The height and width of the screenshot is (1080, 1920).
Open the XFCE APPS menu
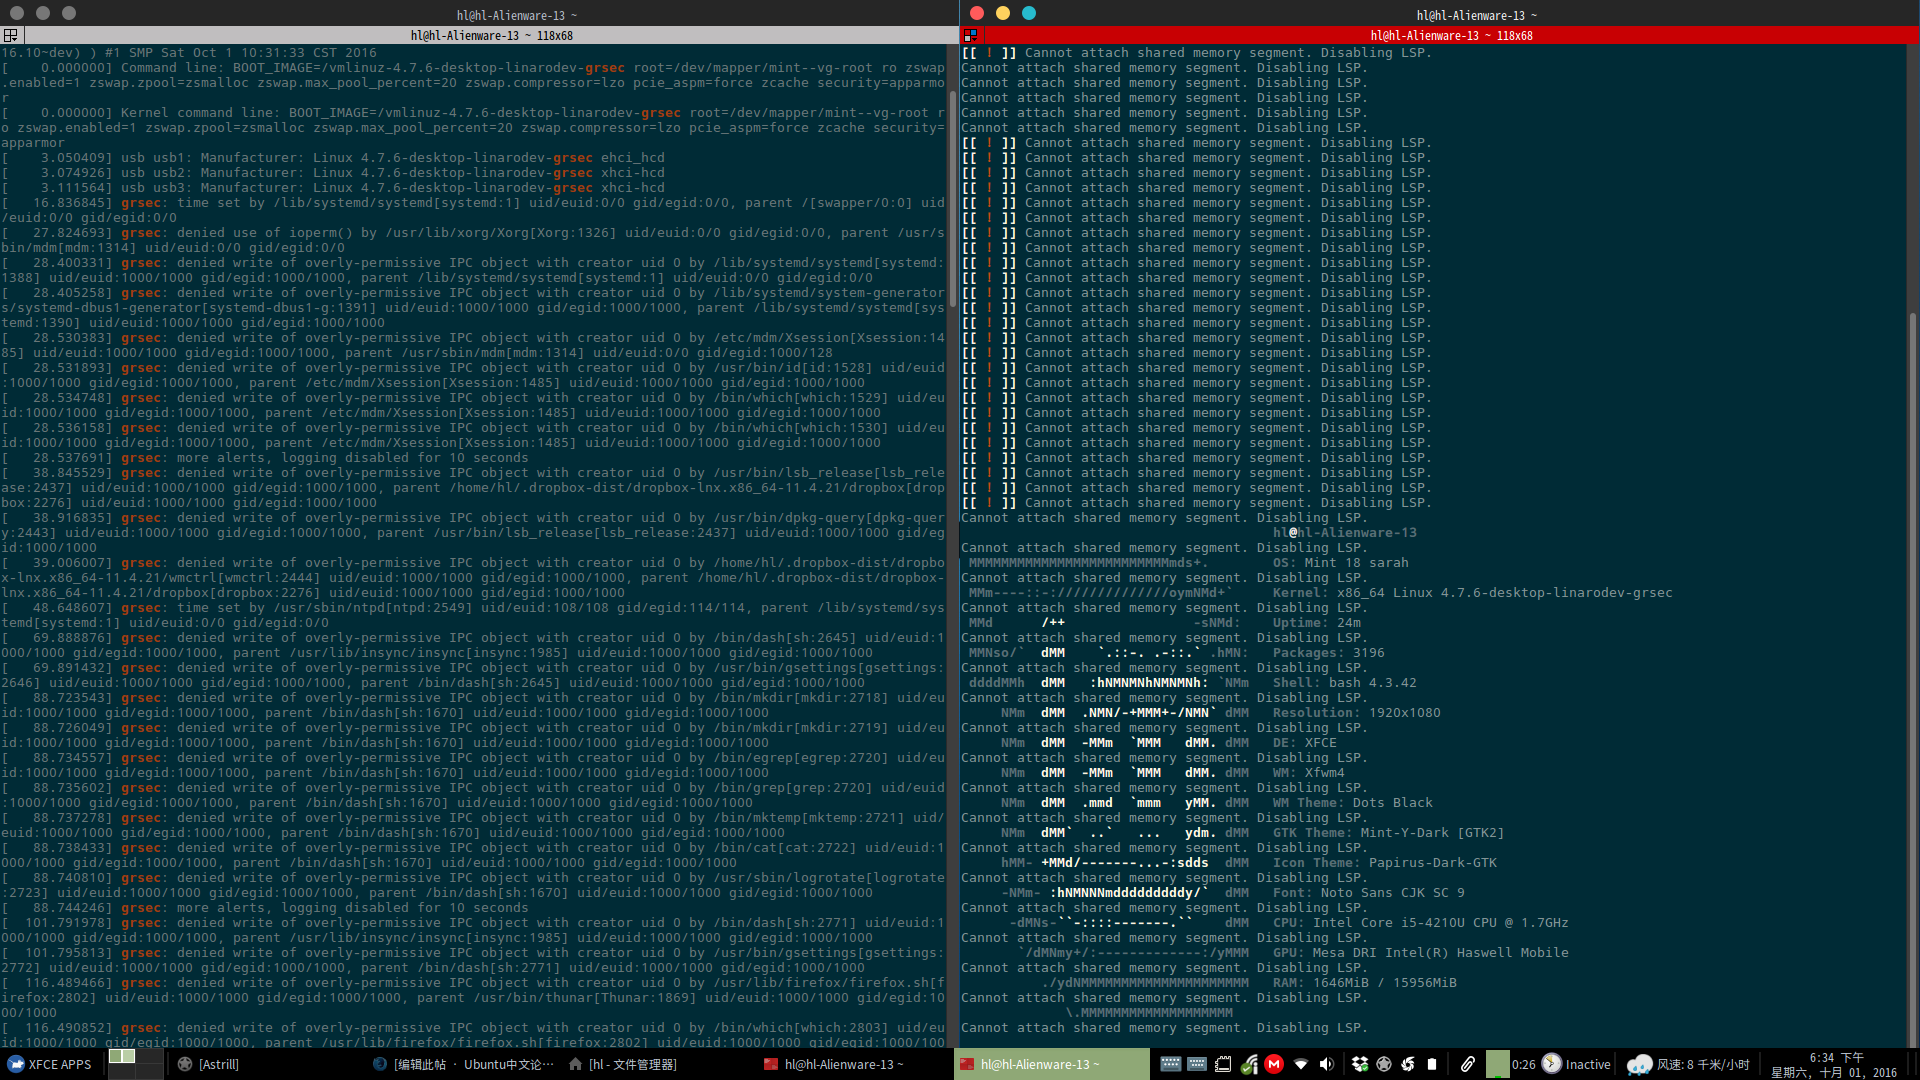[50, 1064]
